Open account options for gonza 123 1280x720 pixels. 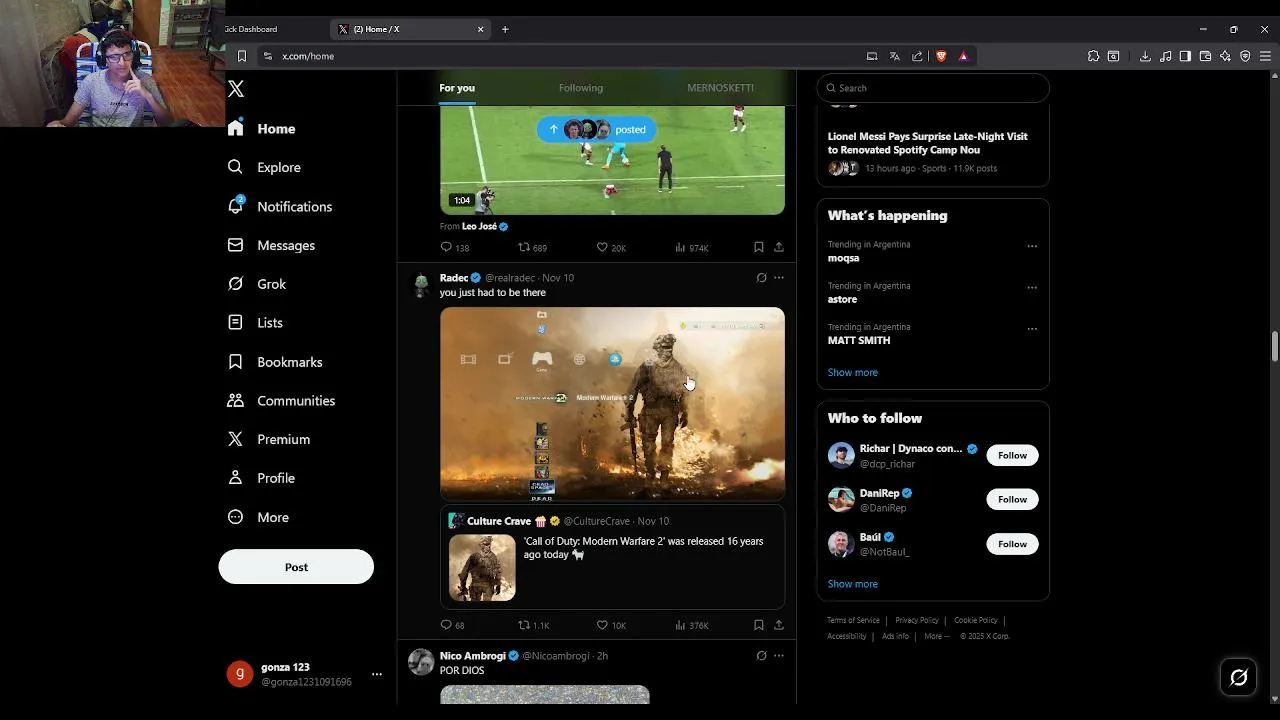click(x=377, y=674)
